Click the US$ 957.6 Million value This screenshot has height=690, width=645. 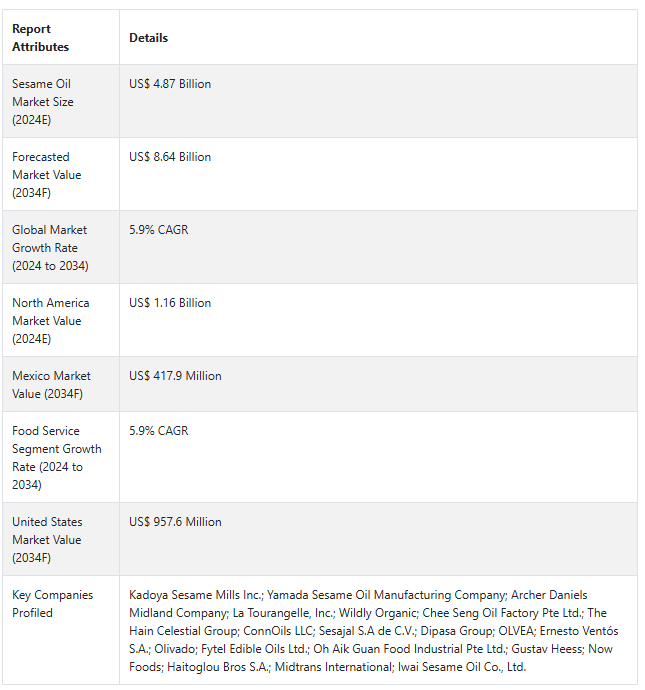(x=175, y=522)
